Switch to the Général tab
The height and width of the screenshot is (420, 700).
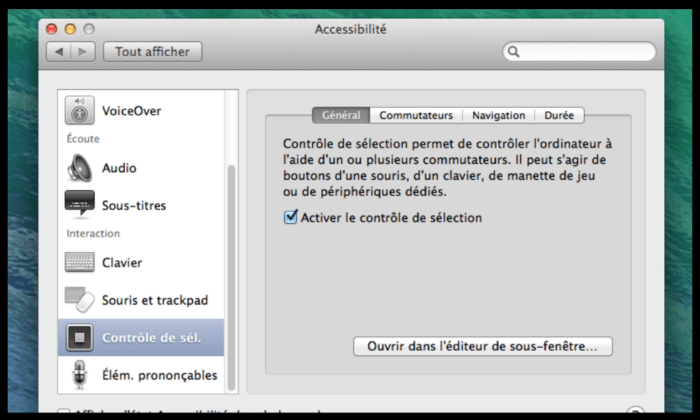click(341, 115)
